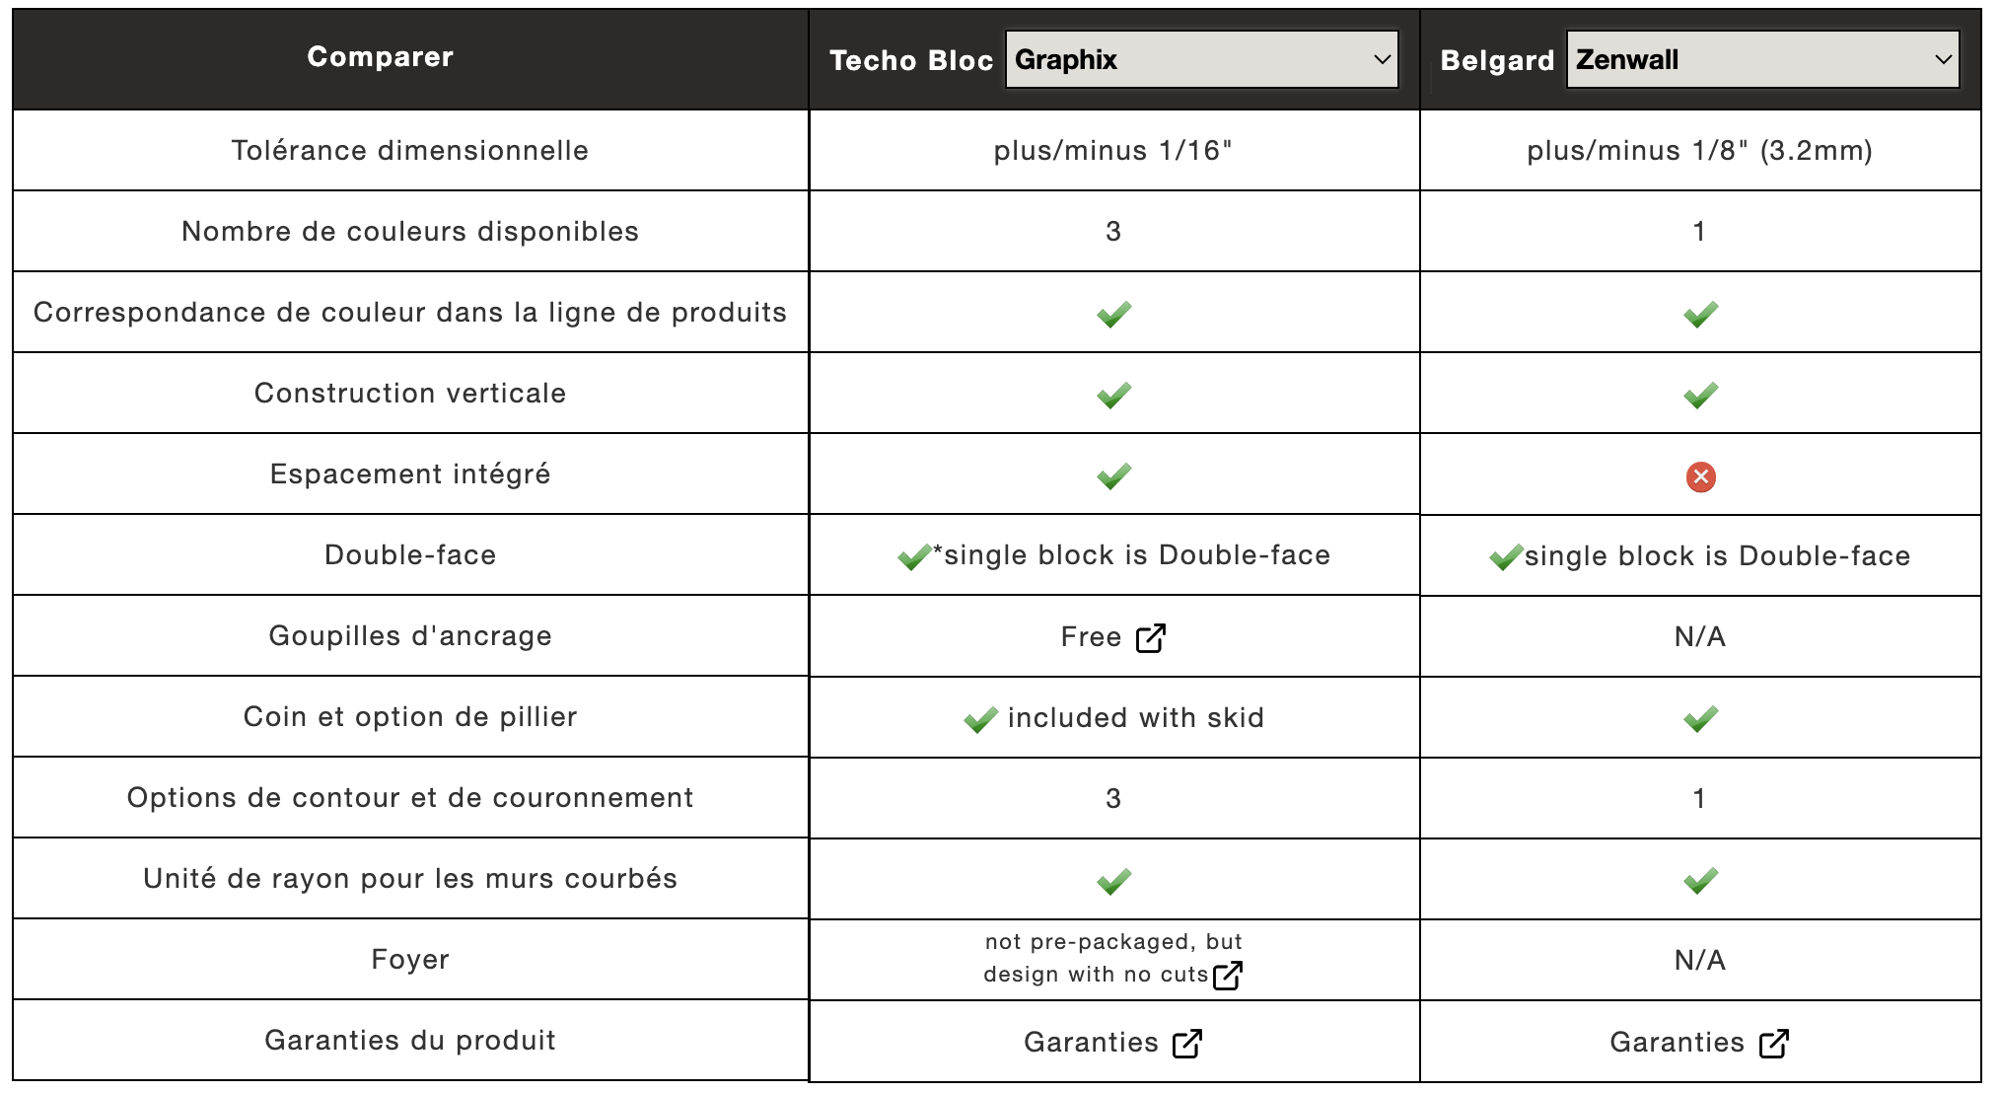Click checkmark beside 'included with skid'
Viewport: 2000px width, 1093px height.
pyautogui.click(x=981, y=719)
